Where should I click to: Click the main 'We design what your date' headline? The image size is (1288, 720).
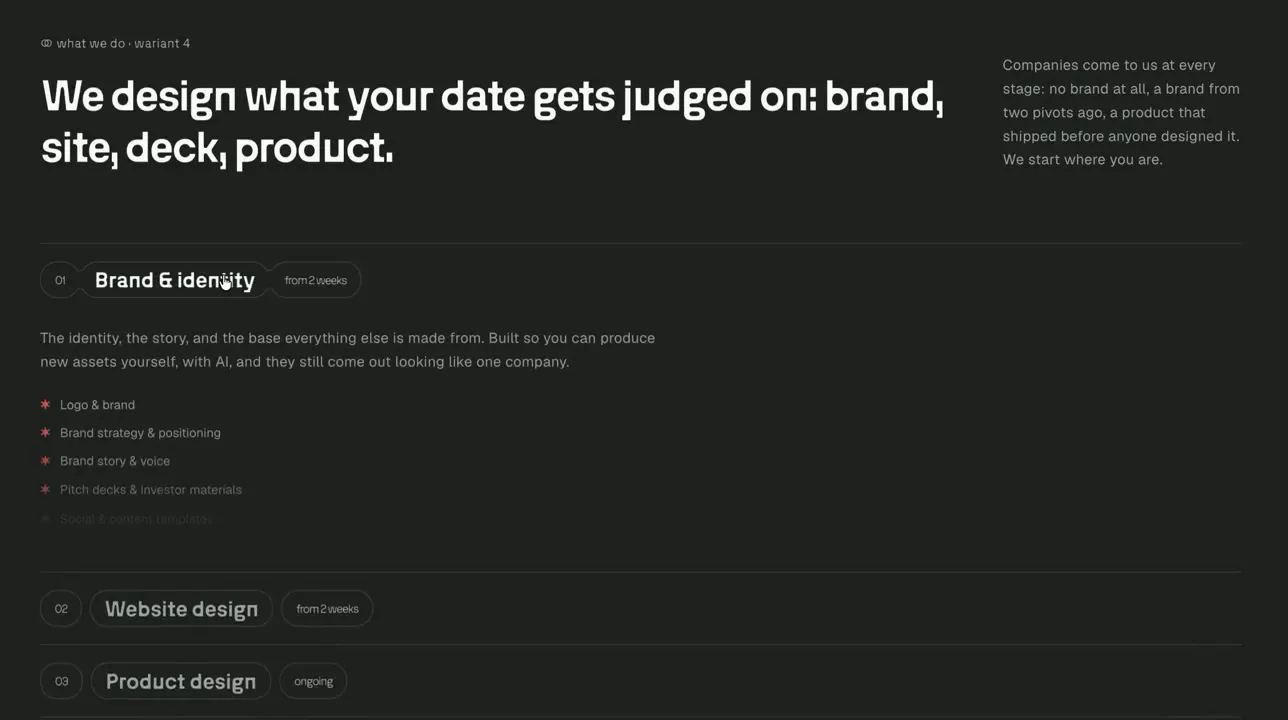(492, 122)
